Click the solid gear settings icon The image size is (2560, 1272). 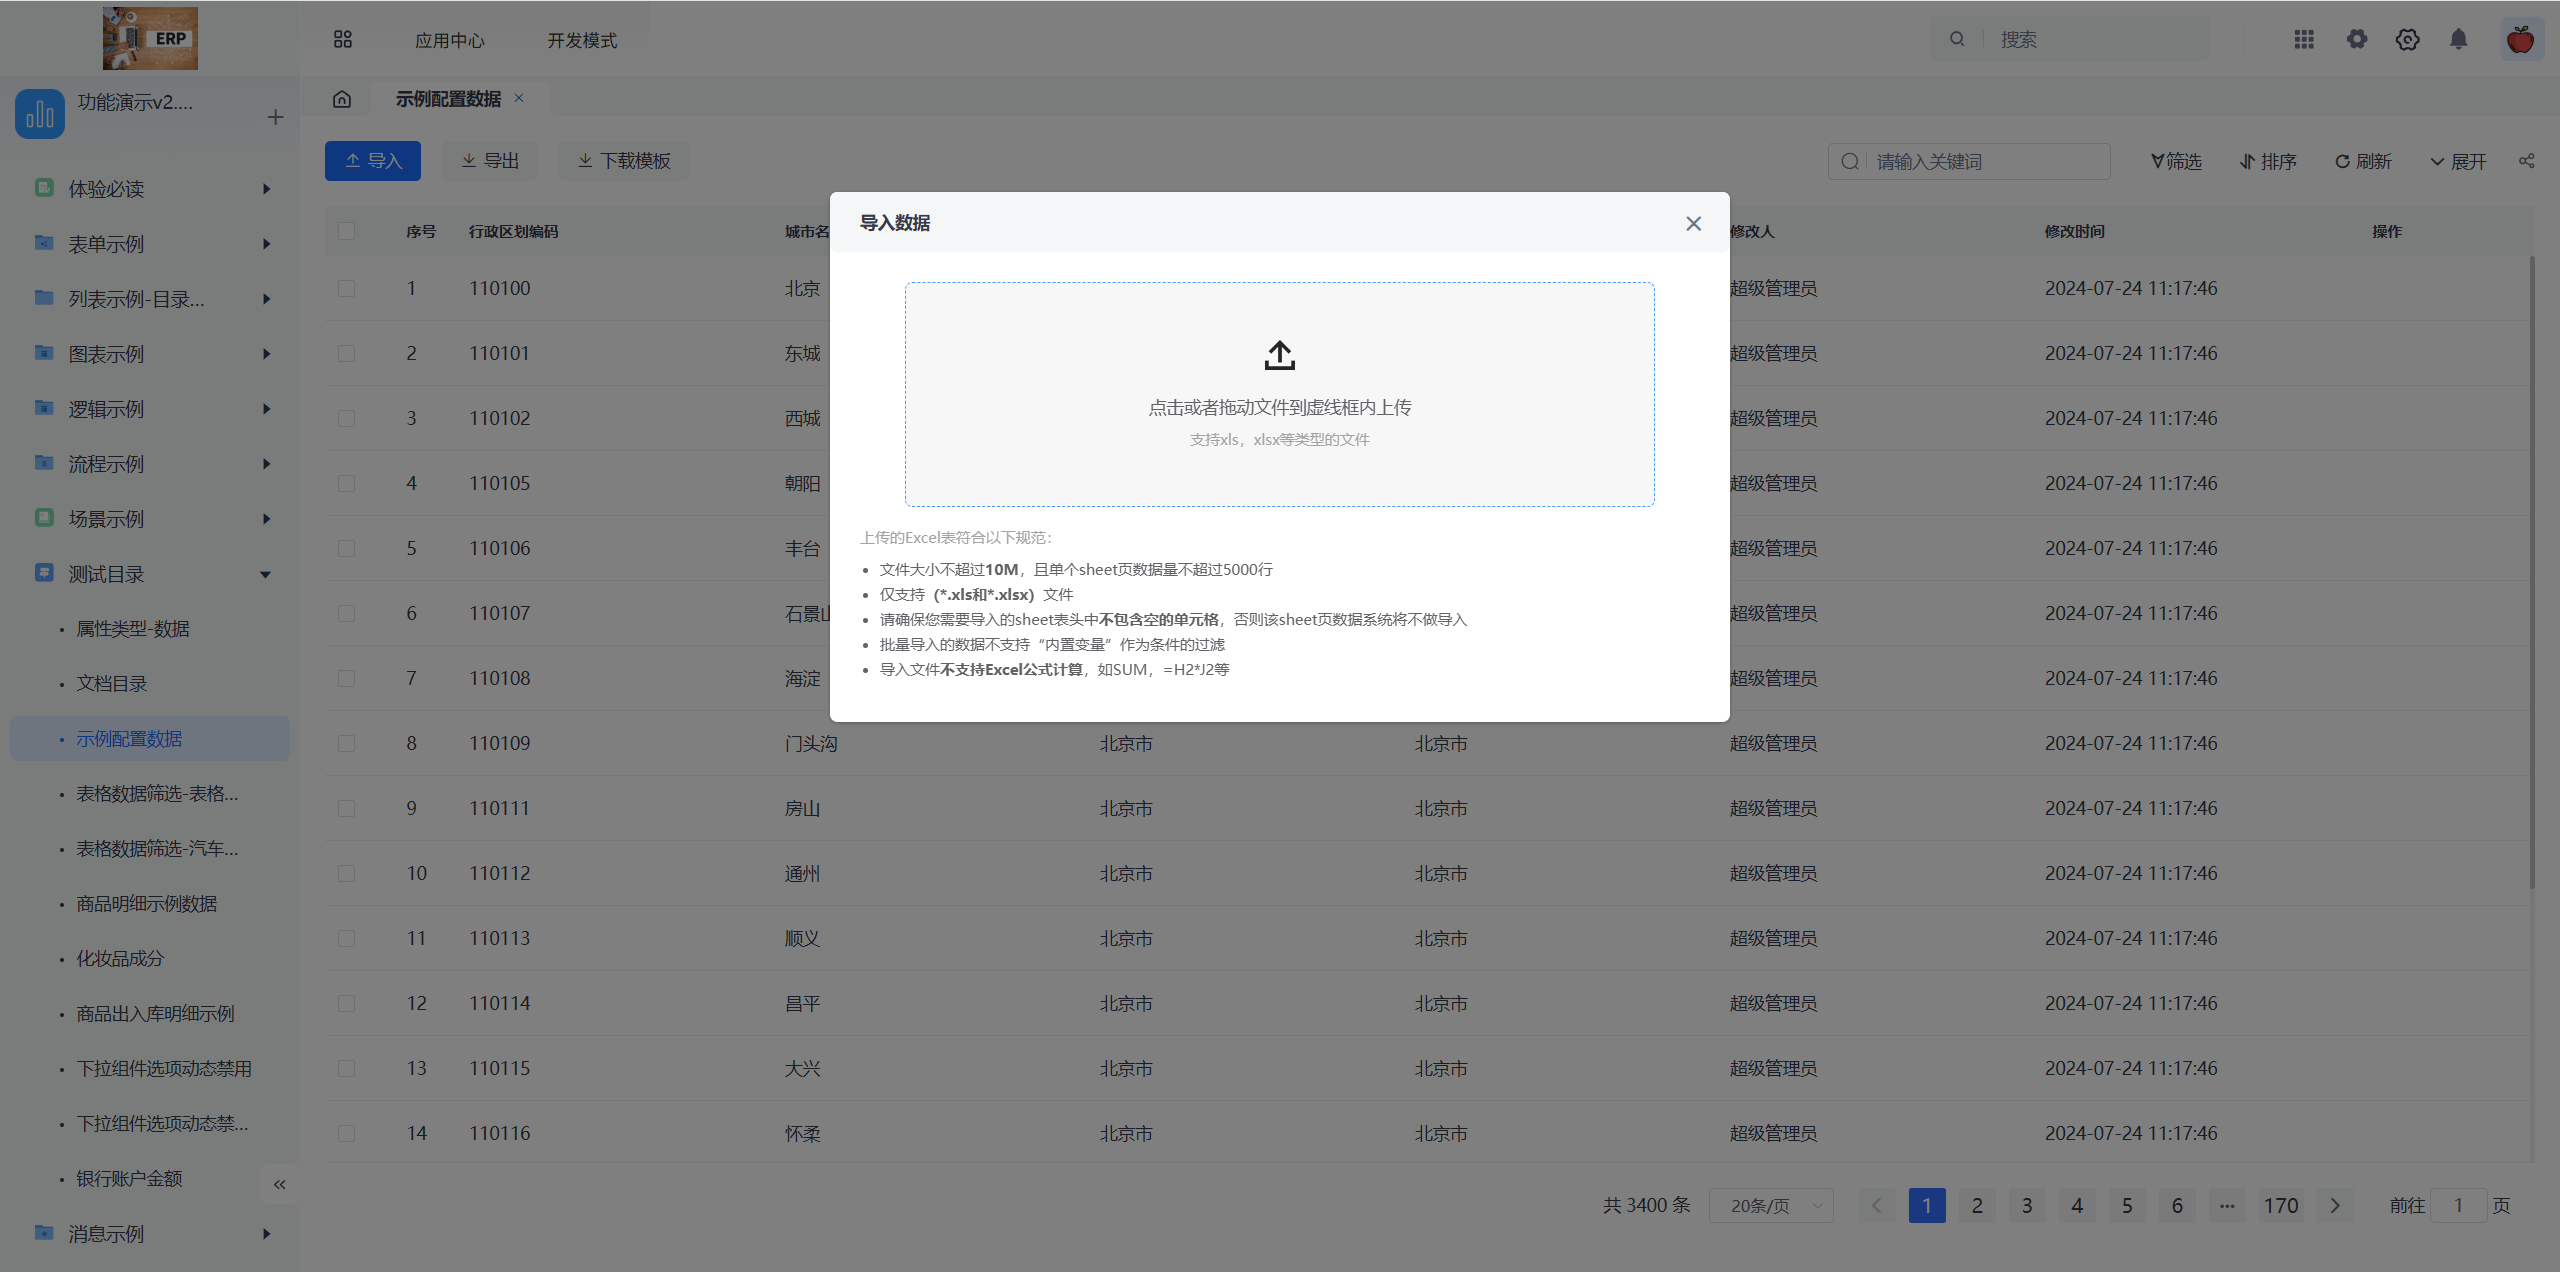point(2357,39)
